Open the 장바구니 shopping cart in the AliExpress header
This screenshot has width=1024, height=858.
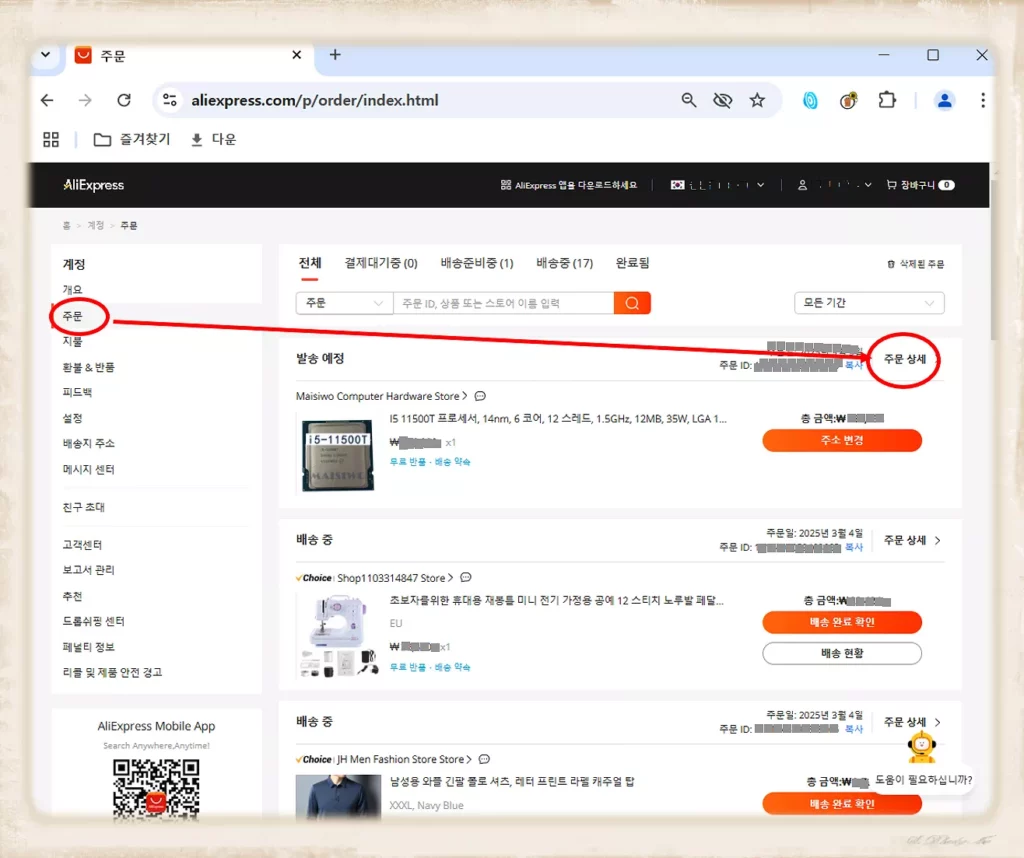click(x=920, y=185)
